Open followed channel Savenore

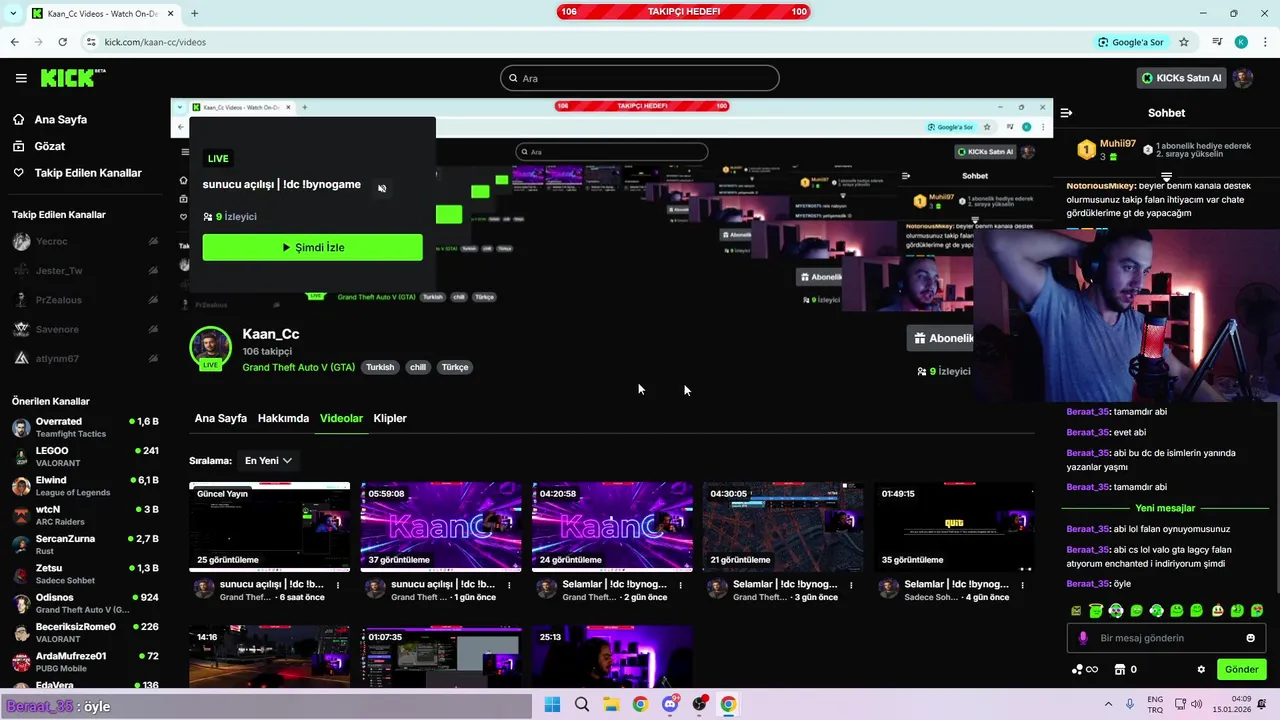85,329
